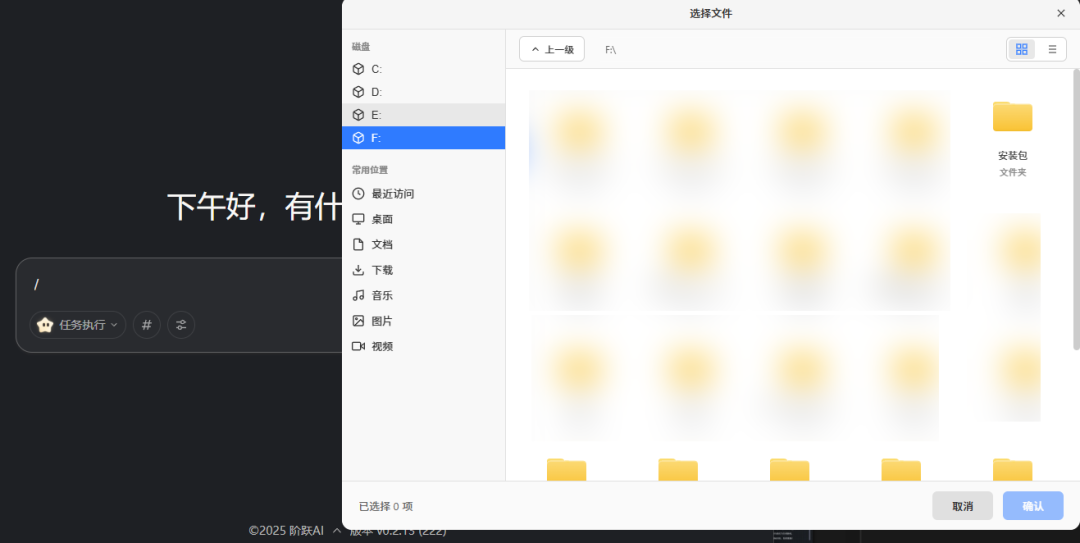The image size is (1080, 543).
Task: Close the 选择文件 dialog
Action: [x=1061, y=13]
